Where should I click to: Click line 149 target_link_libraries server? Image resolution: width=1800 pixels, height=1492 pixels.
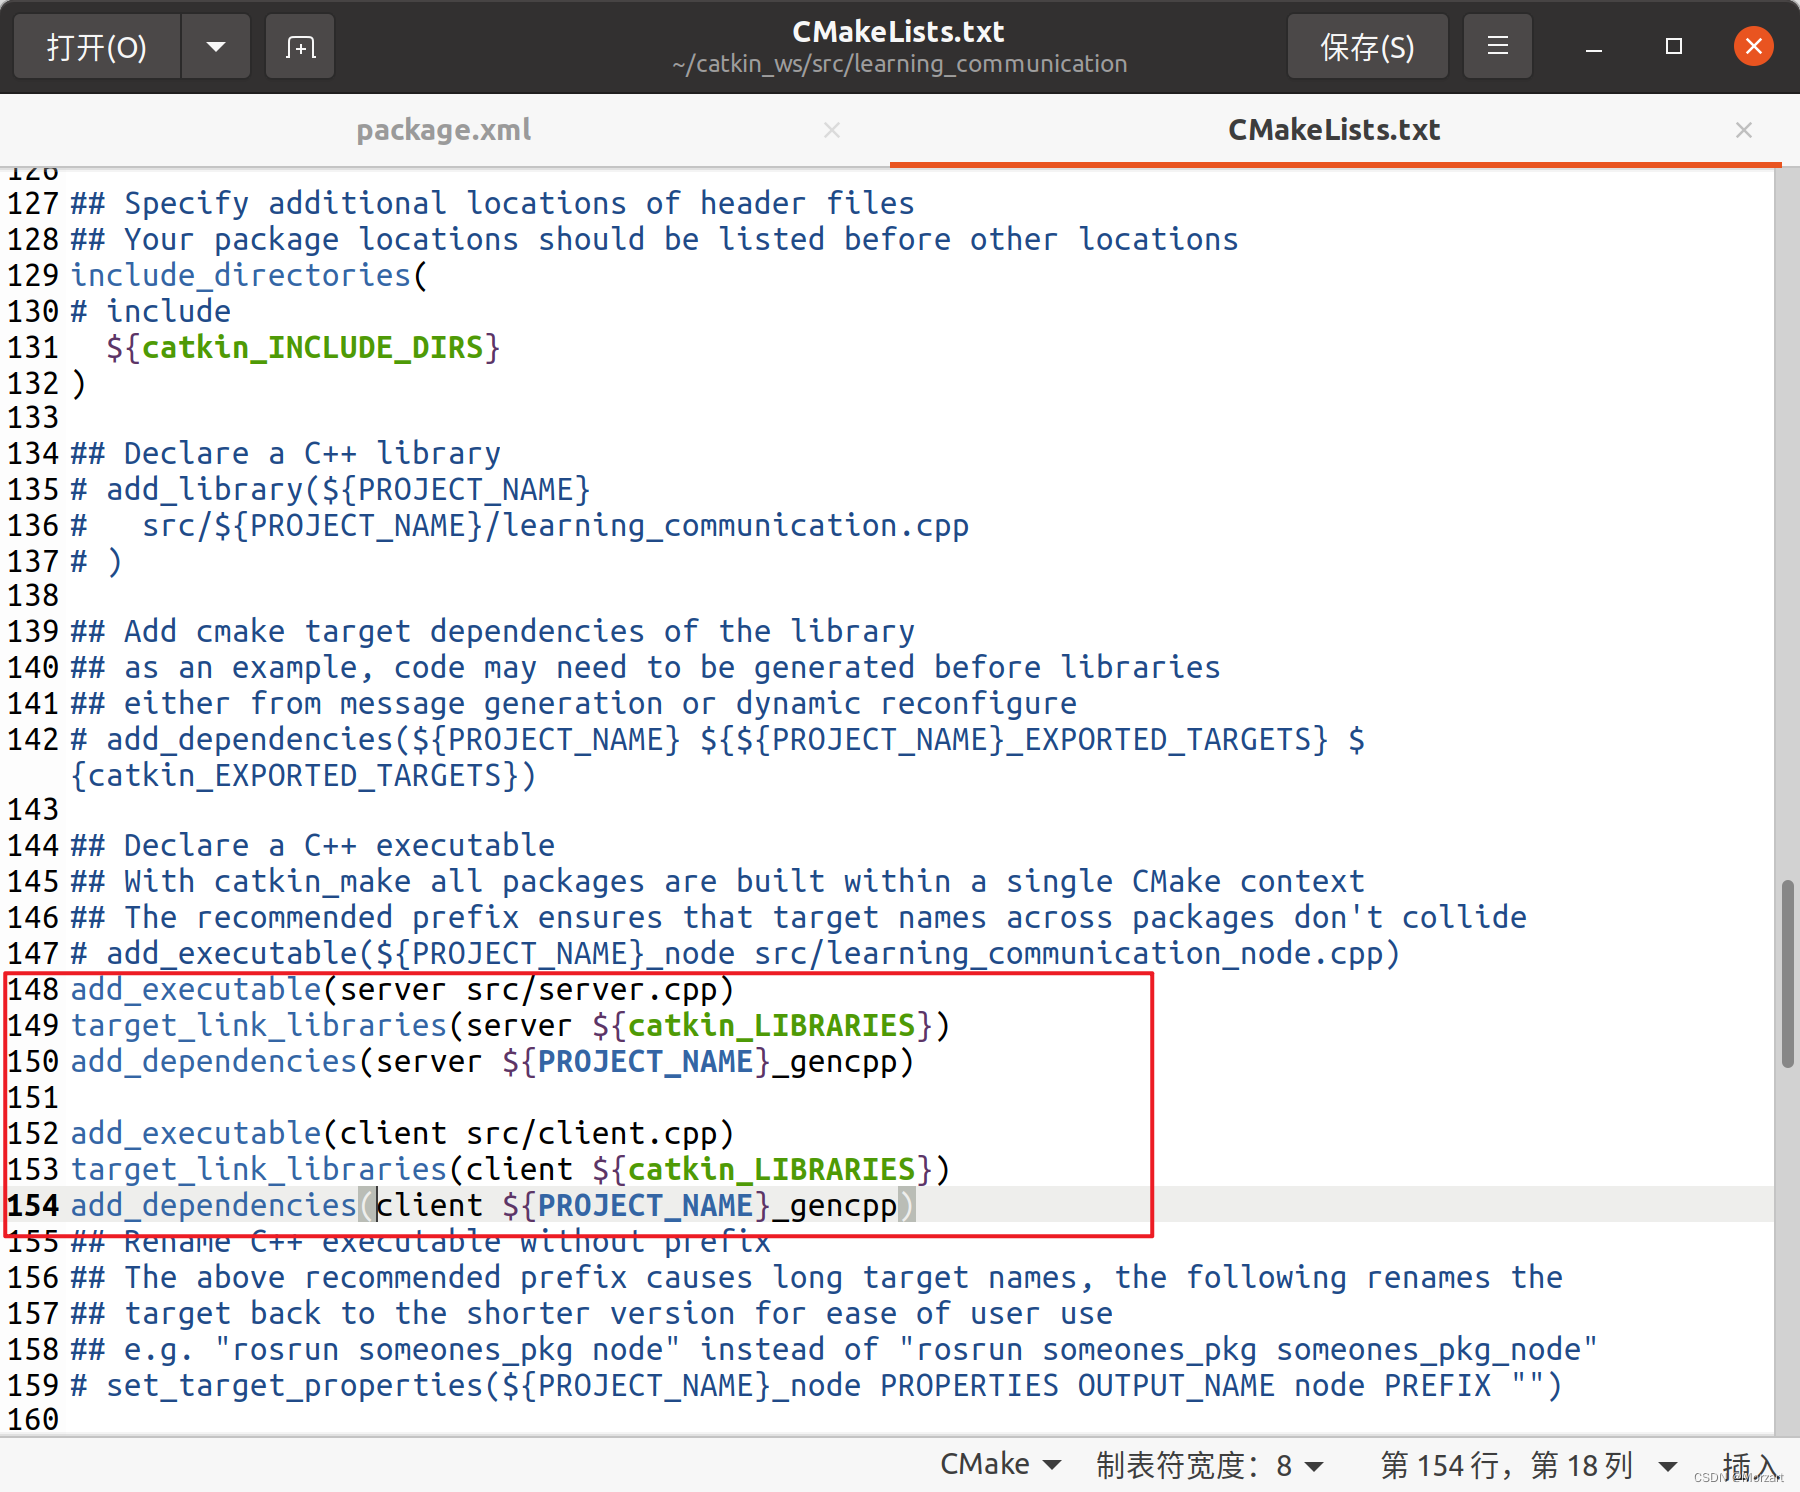tap(510, 1025)
